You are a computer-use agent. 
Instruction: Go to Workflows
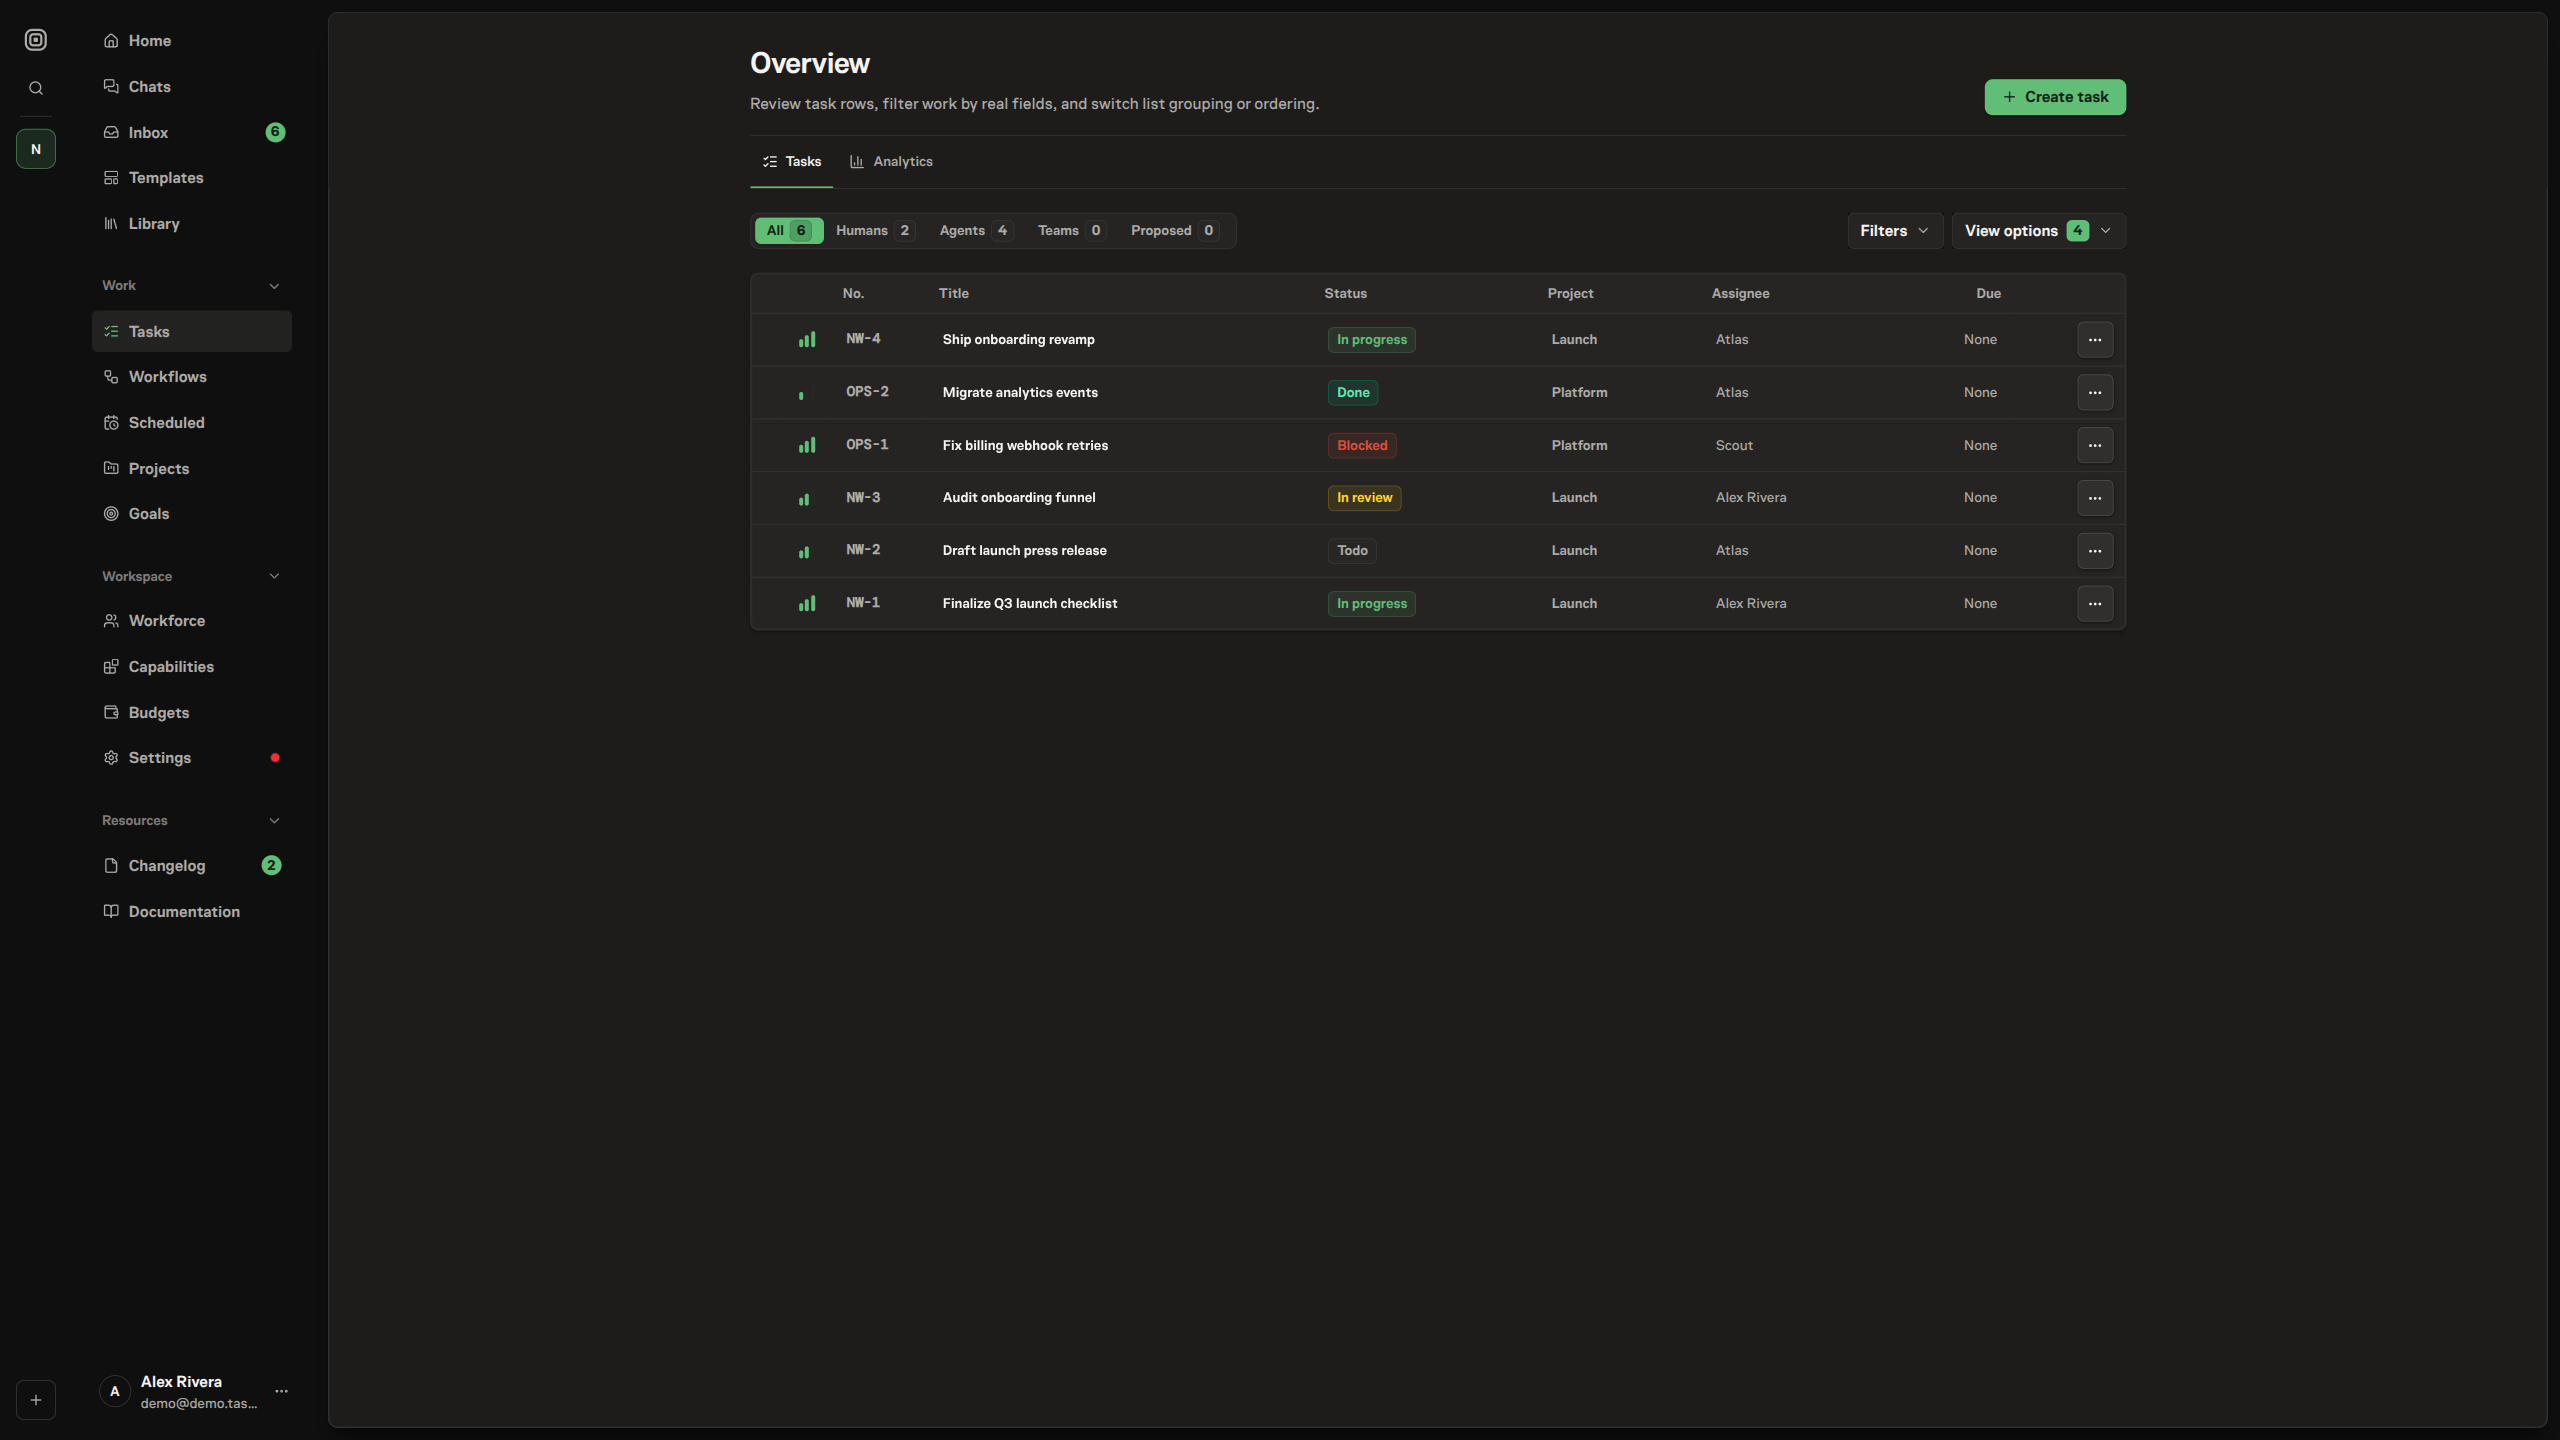point(192,377)
